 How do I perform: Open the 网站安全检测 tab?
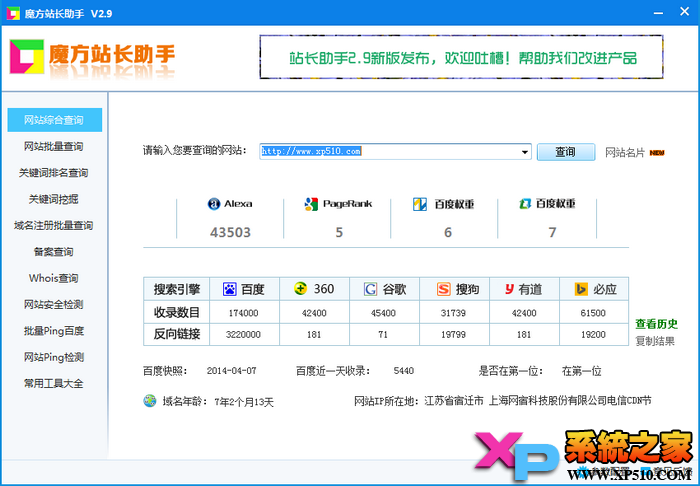pos(54,304)
